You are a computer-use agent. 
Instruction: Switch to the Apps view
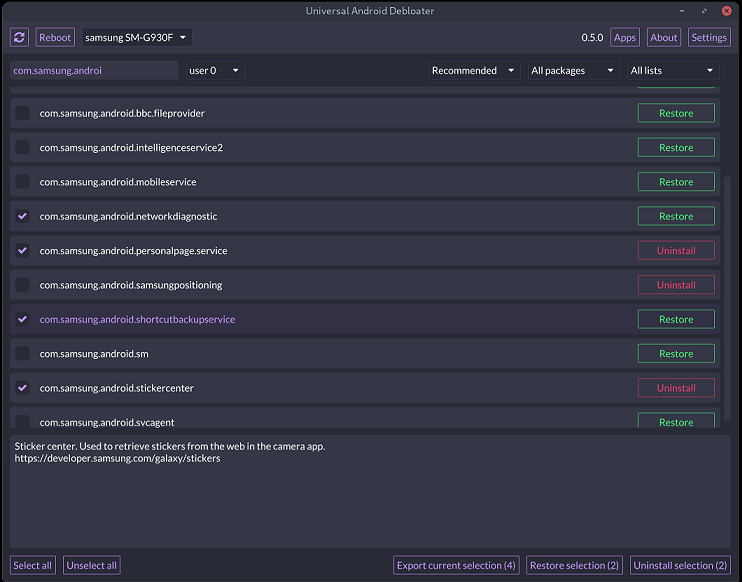(x=625, y=37)
